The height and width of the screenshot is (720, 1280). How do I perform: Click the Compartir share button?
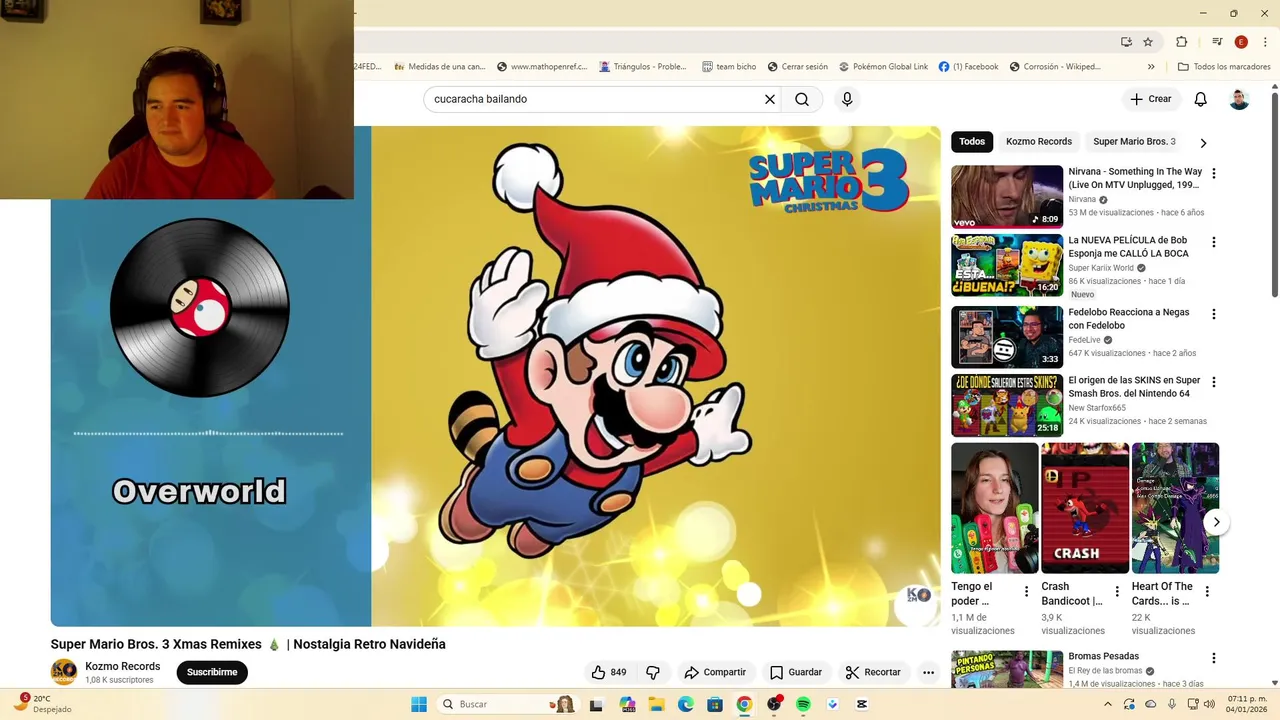click(715, 672)
